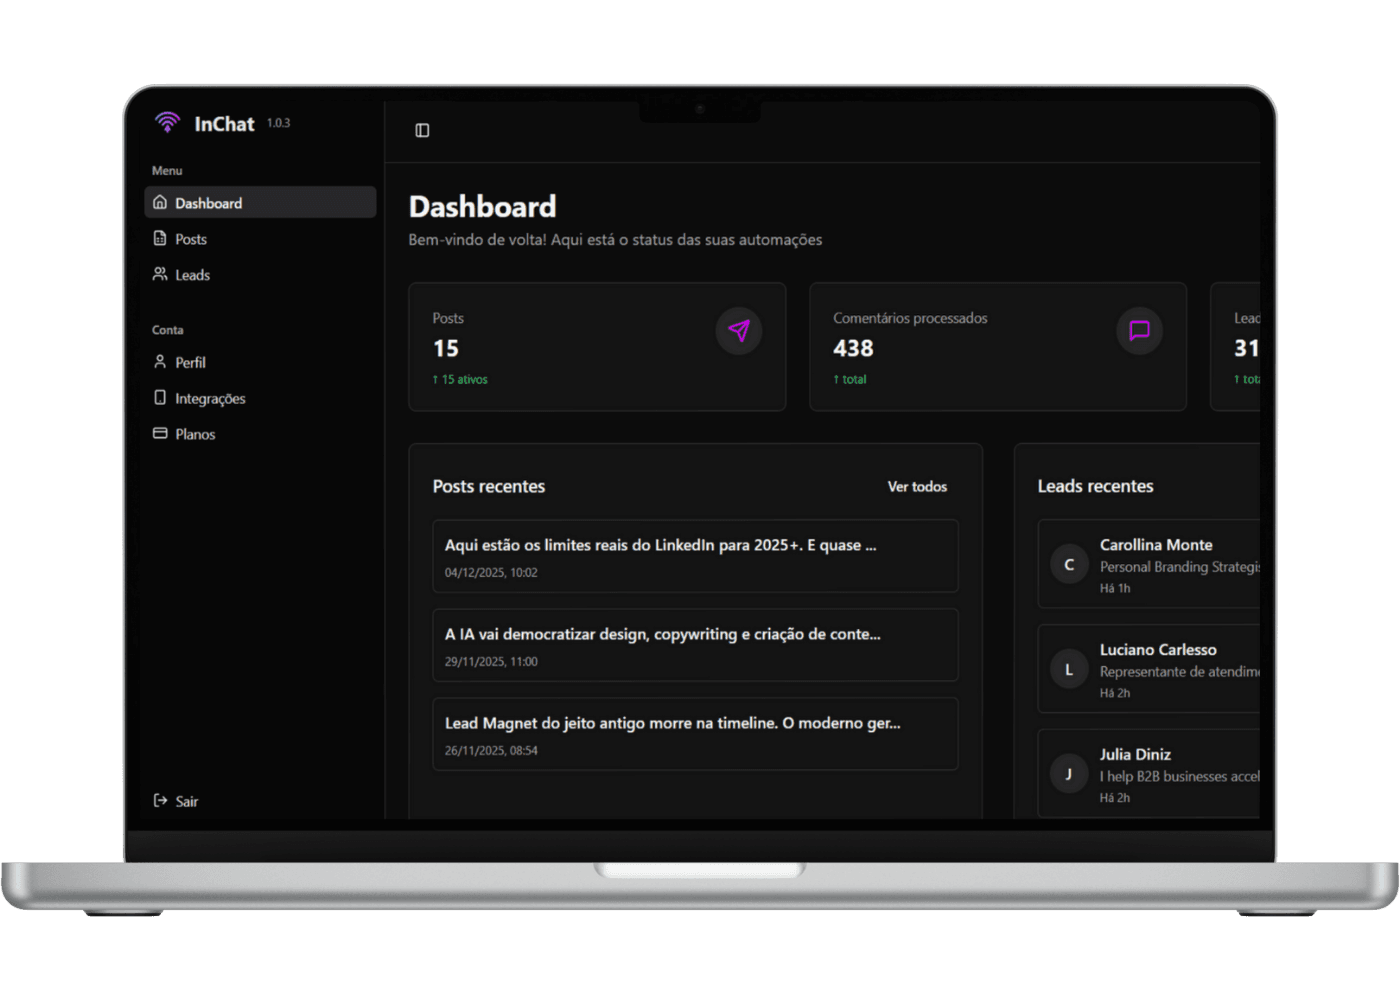1400x1000 pixels.
Task: Click the Dashboard home icon
Action: tap(160, 202)
